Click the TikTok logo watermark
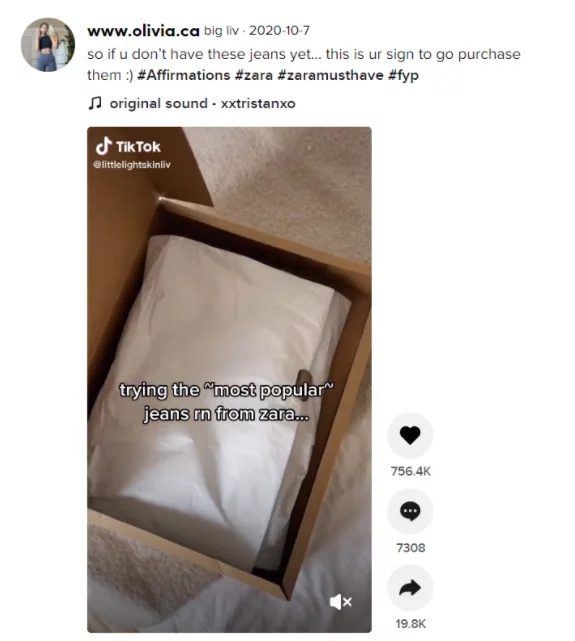The height and width of the screenshot is (641, 575). [x=128, y=146]
